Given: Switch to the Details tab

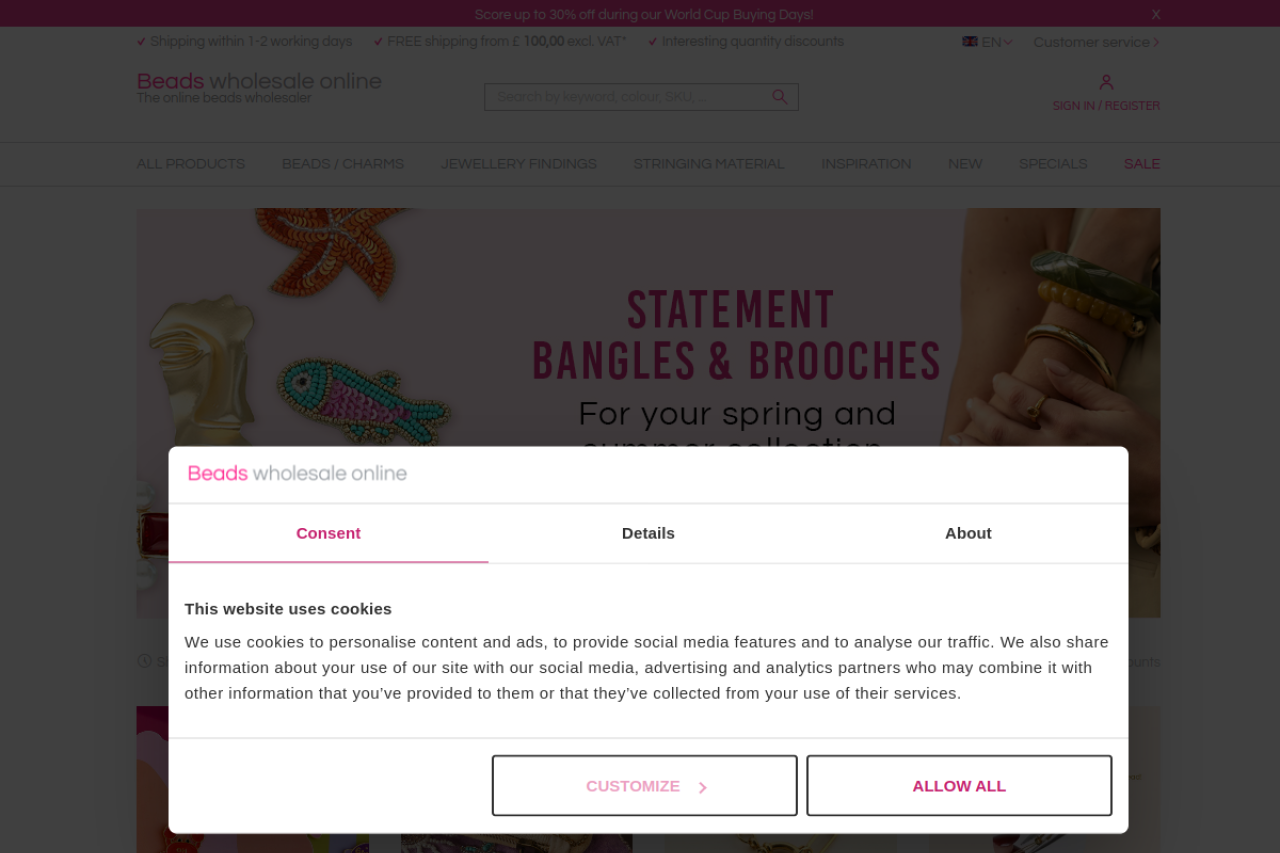Looking at the screenshot, I should pyautogui.click(x=648, y=533).
